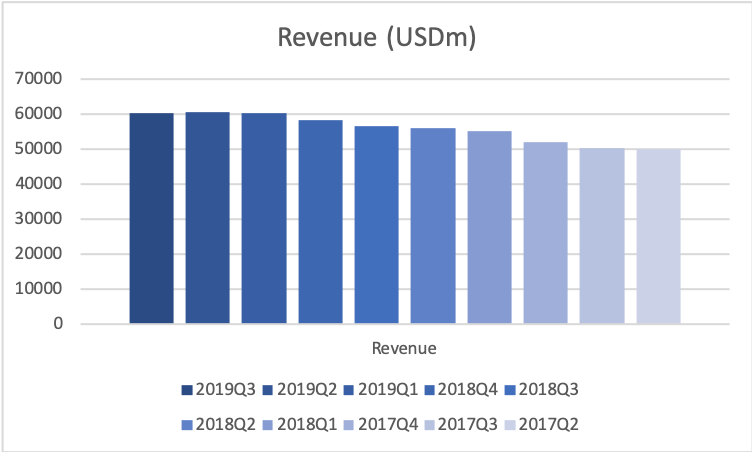This screenshot has width=752, height=452.
Task: Select the '2018Q3' legend text
Action: tap(549, 390)
